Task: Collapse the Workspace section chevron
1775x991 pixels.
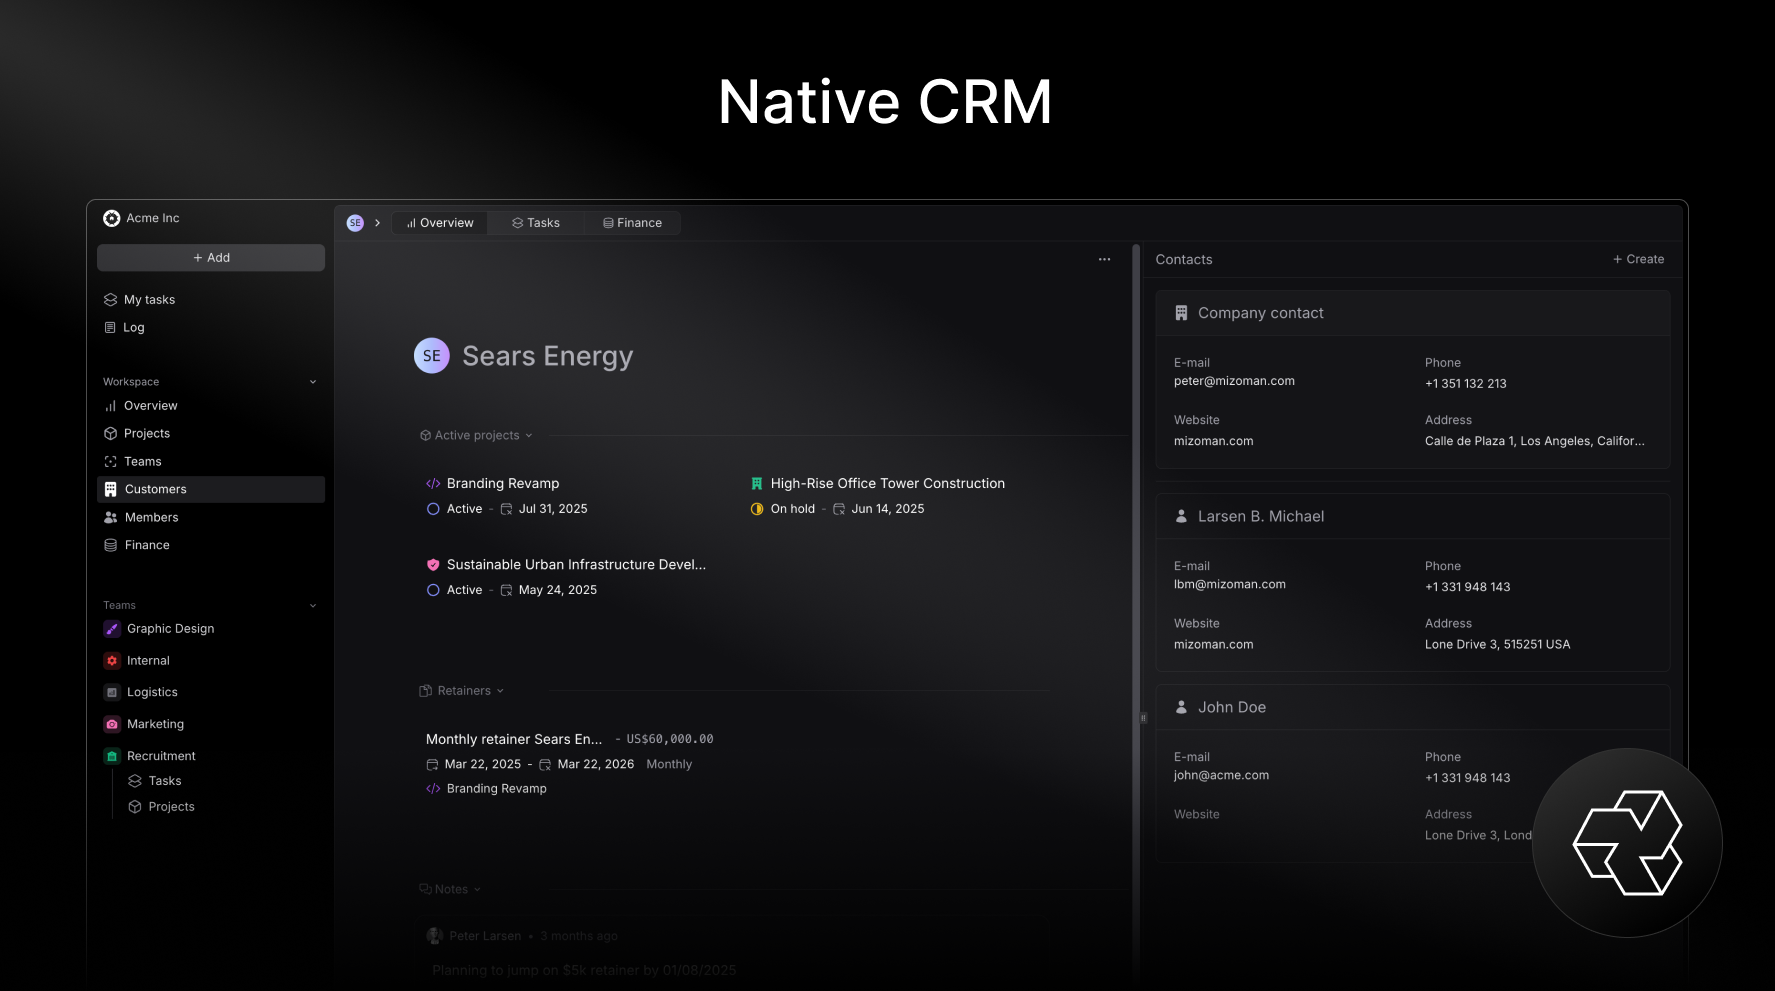Action: 313,382
